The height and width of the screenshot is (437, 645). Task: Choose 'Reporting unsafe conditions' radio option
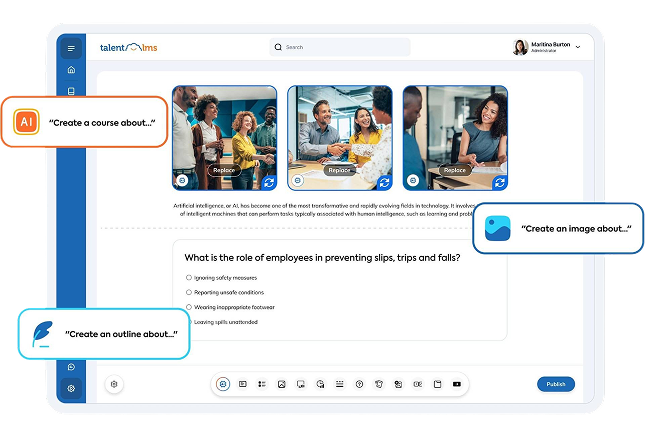(189, 292)
